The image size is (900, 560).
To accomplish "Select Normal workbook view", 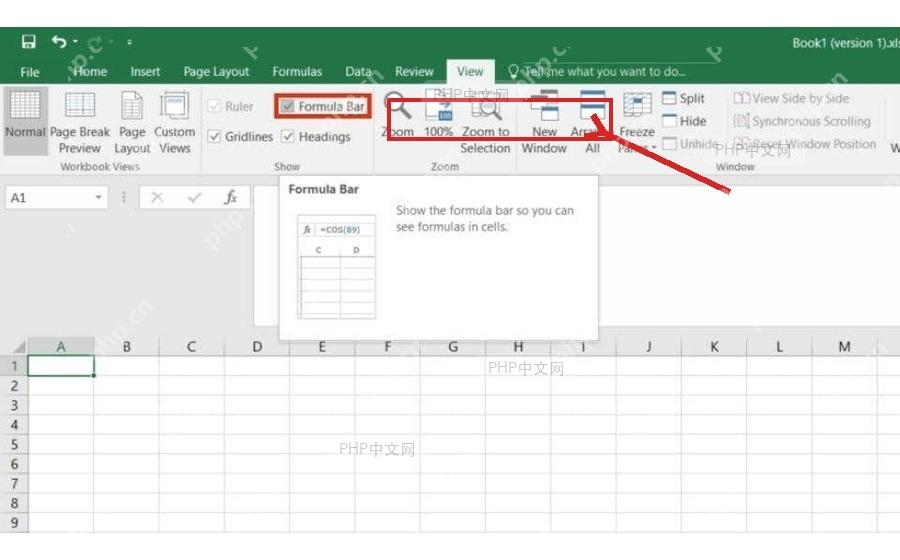I will [25, 120].
